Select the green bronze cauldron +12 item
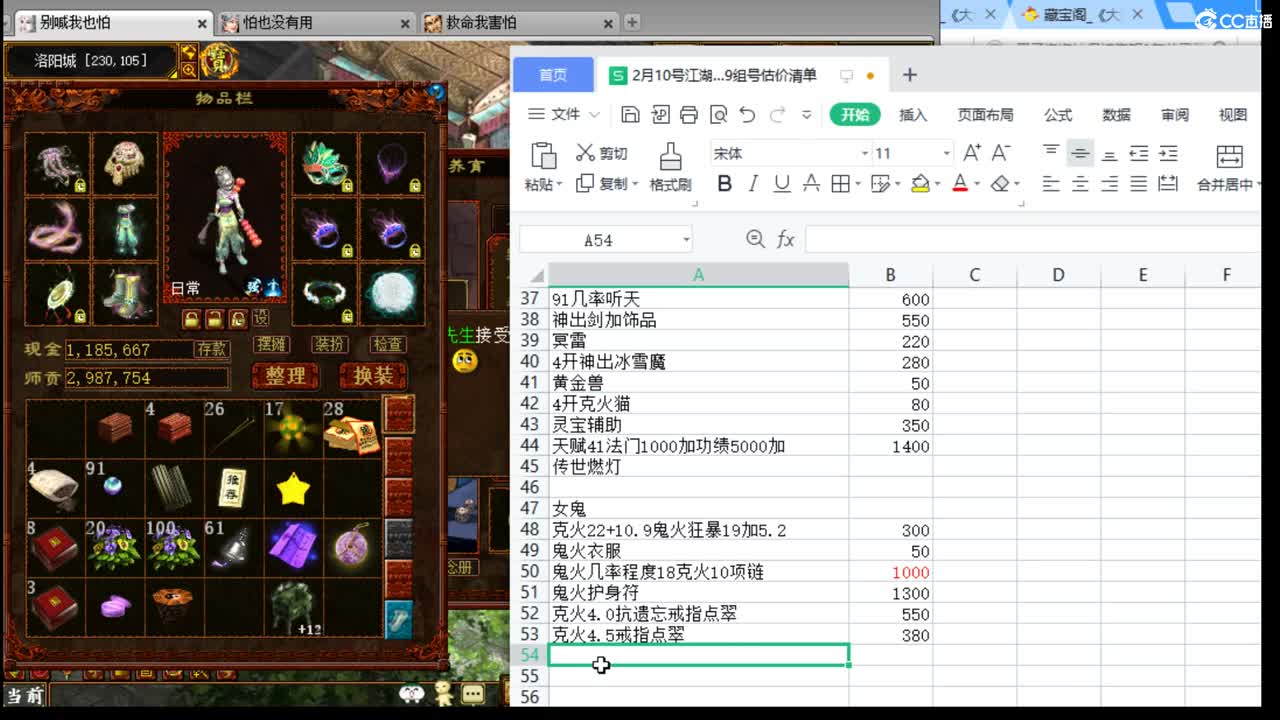 tap(293, 607)
